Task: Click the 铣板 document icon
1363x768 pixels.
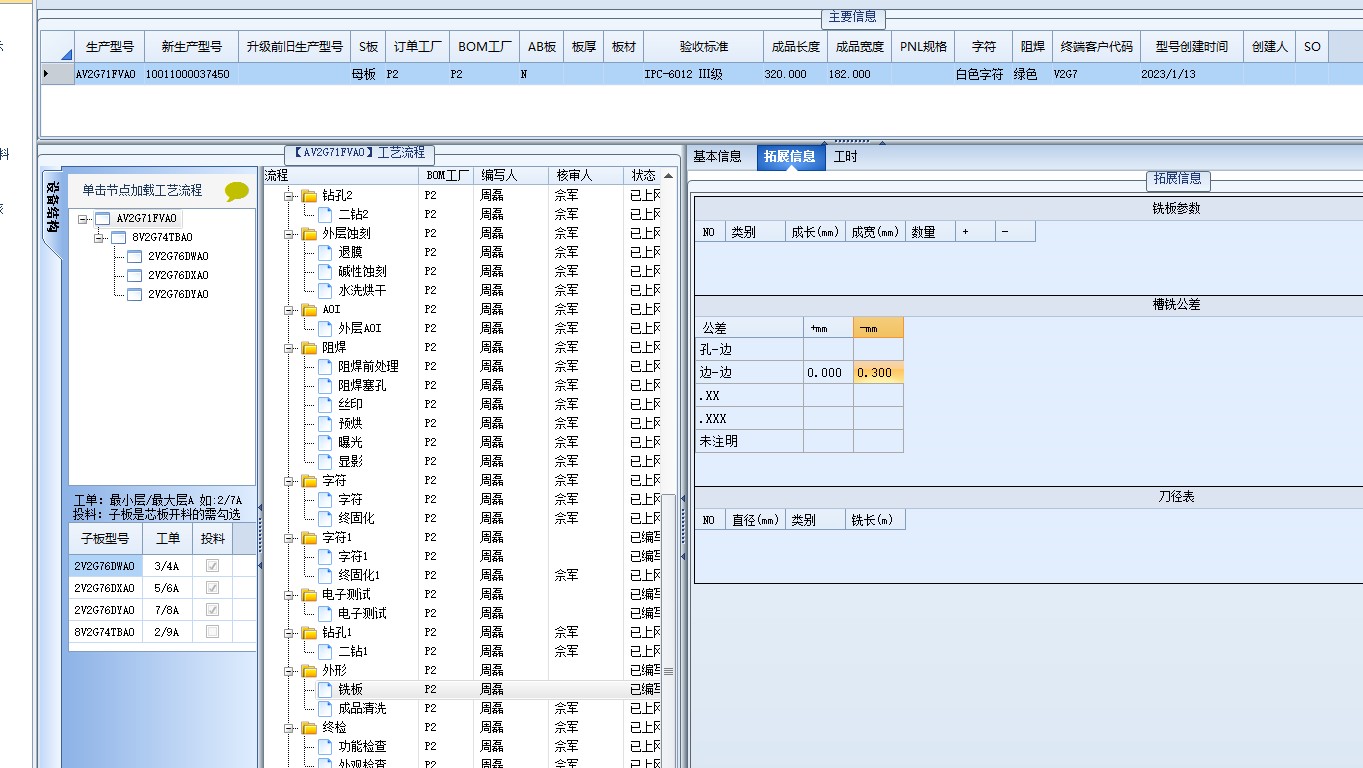Action: pyautogui.click(x=325, y=690)
